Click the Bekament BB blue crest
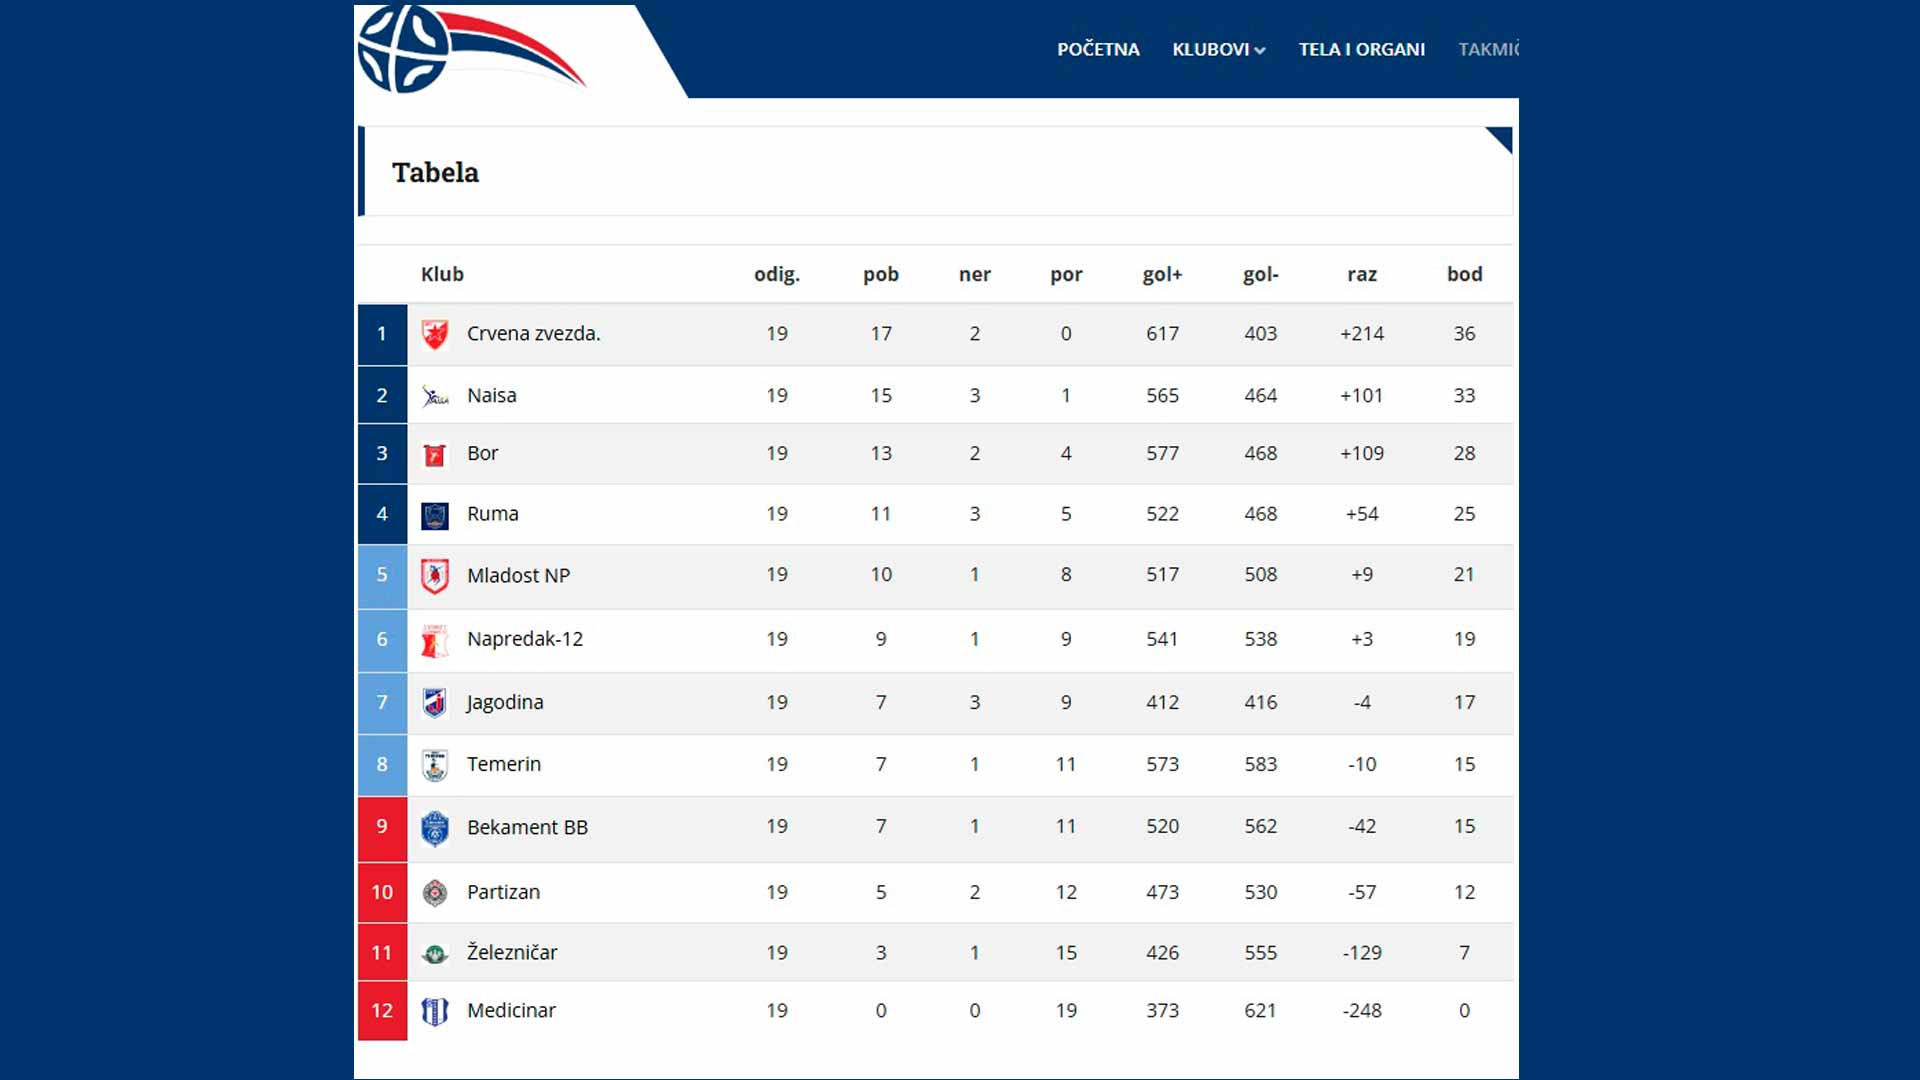 (434, 828)
